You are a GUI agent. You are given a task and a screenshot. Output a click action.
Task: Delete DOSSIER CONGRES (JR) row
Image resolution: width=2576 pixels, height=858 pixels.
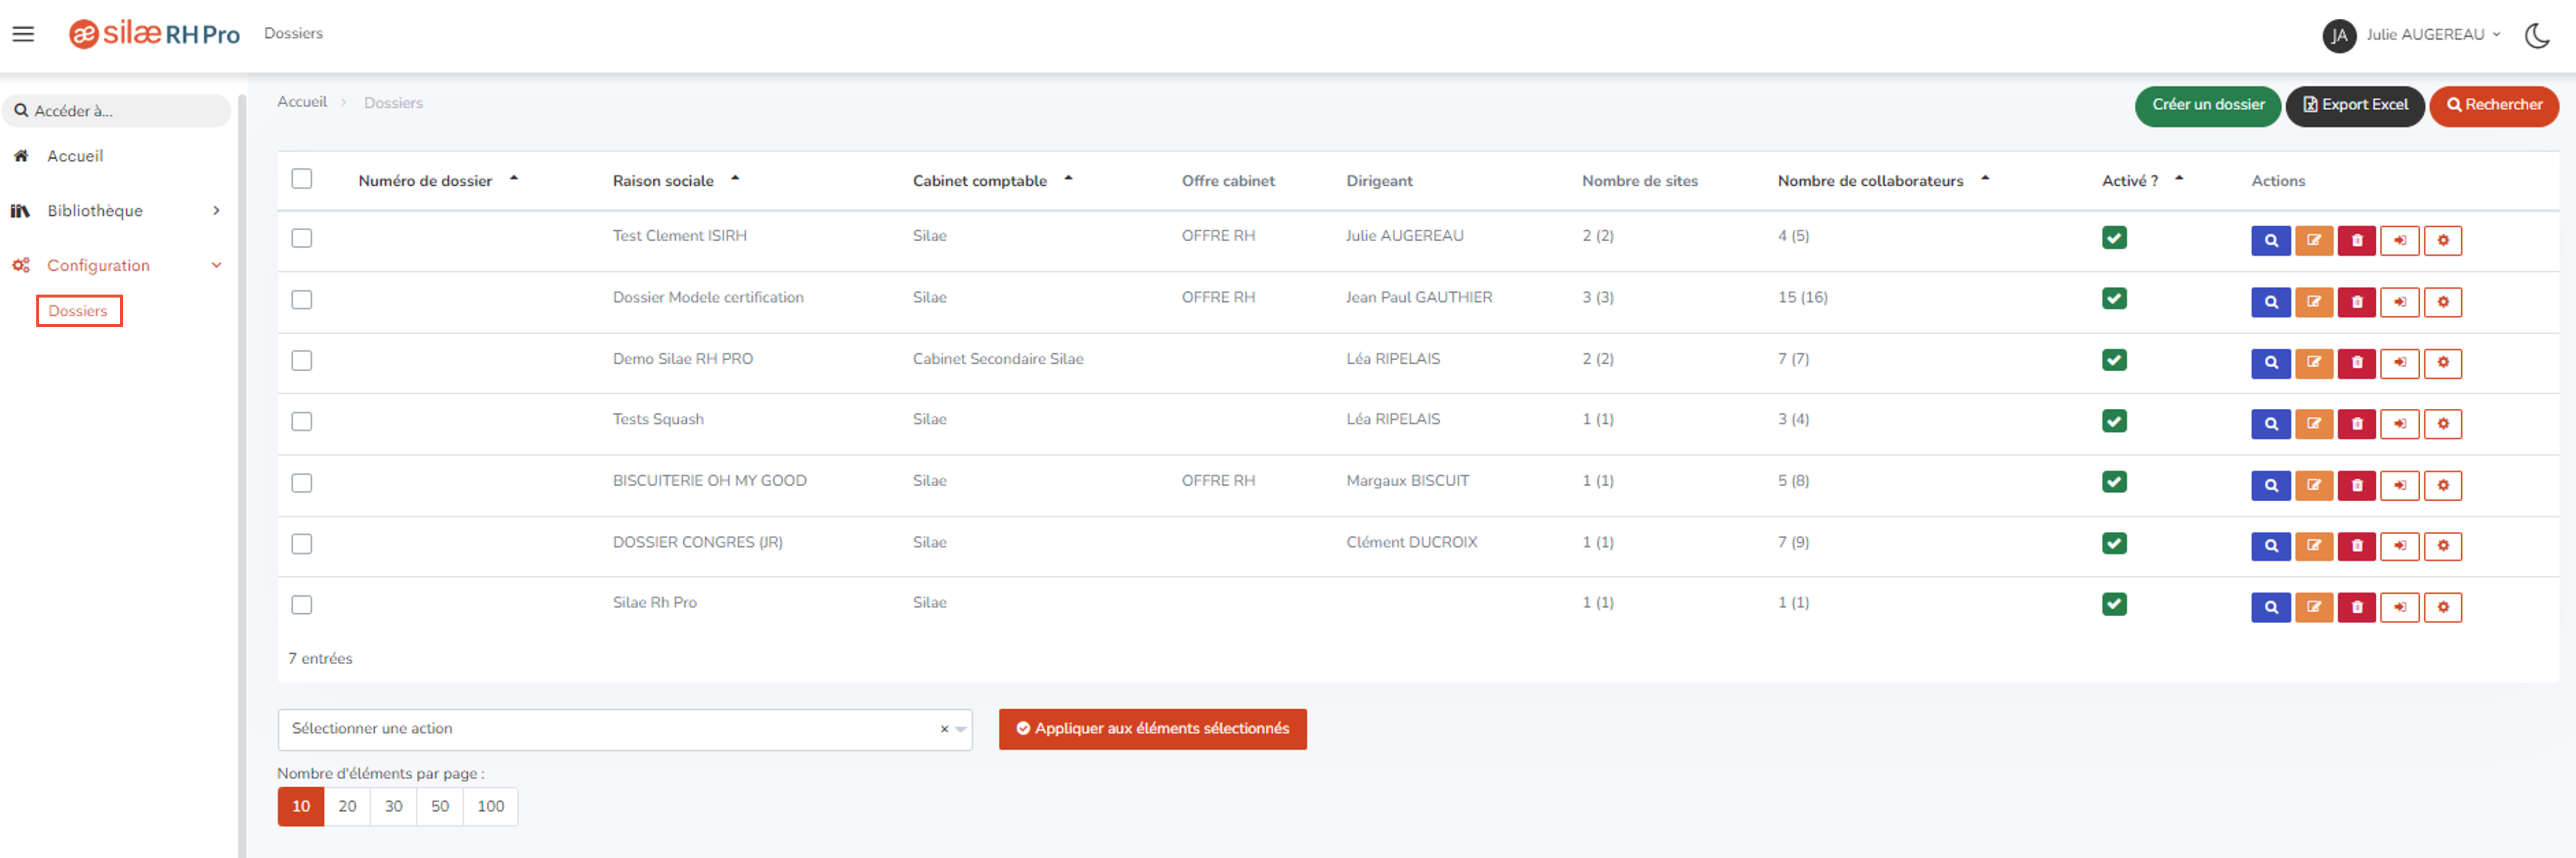[2356, 546]
